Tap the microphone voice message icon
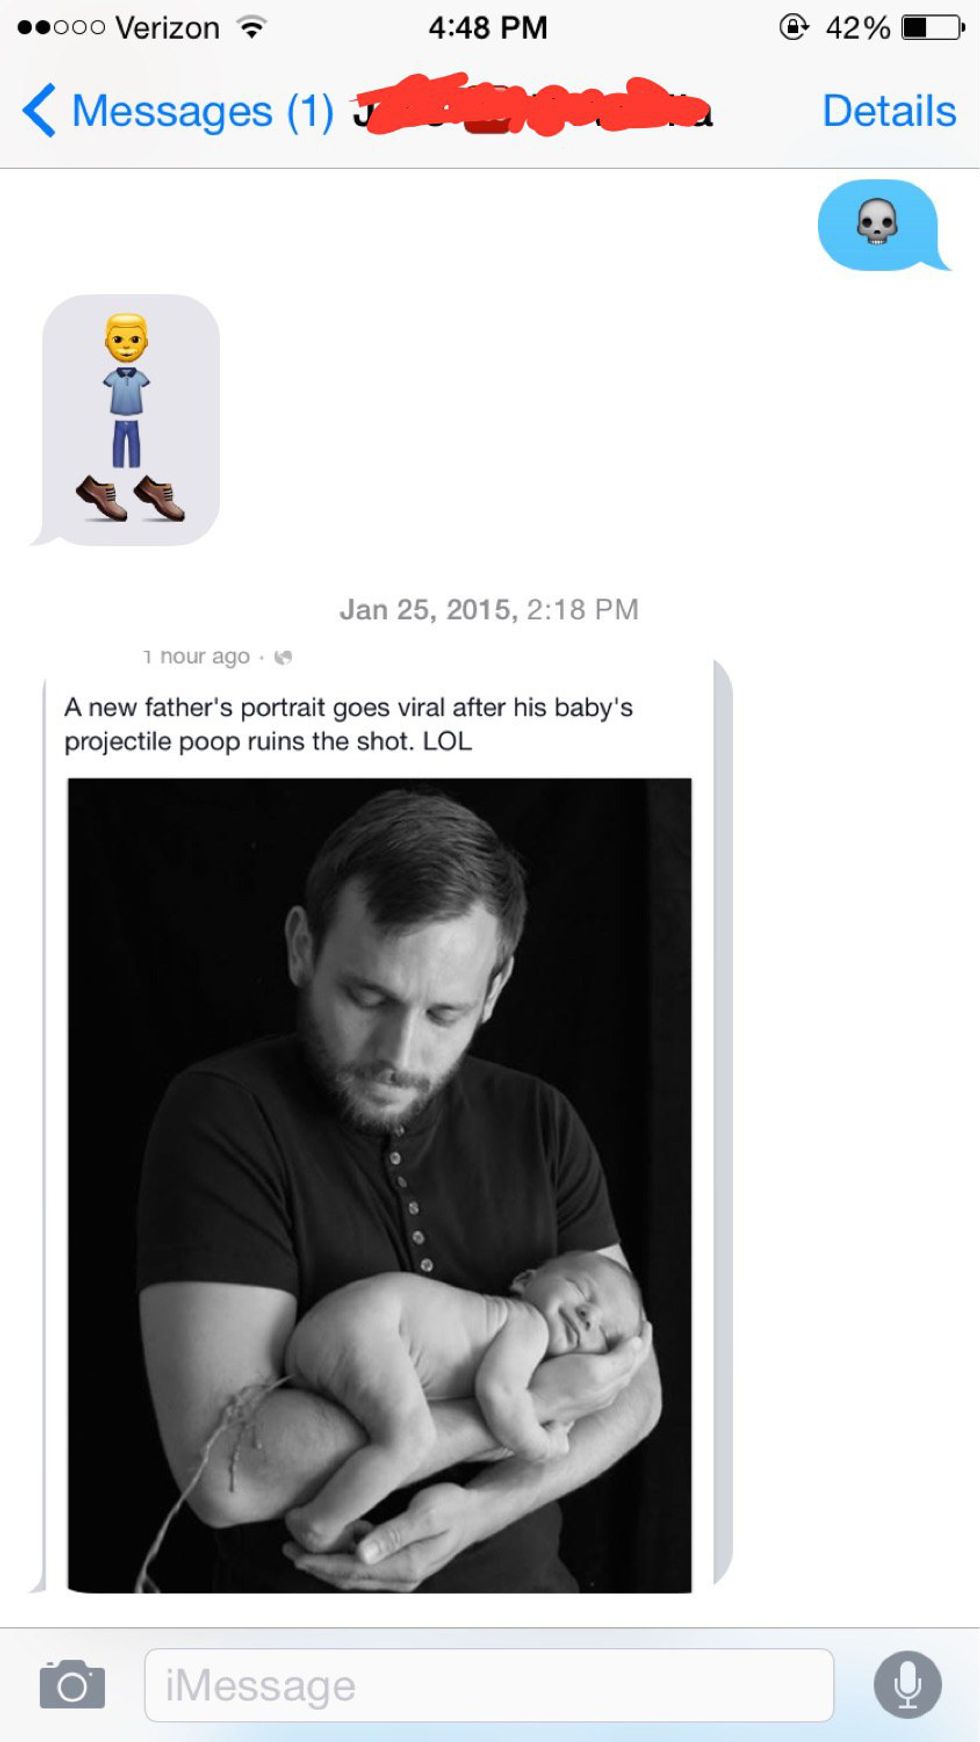 coord(907,1685)
